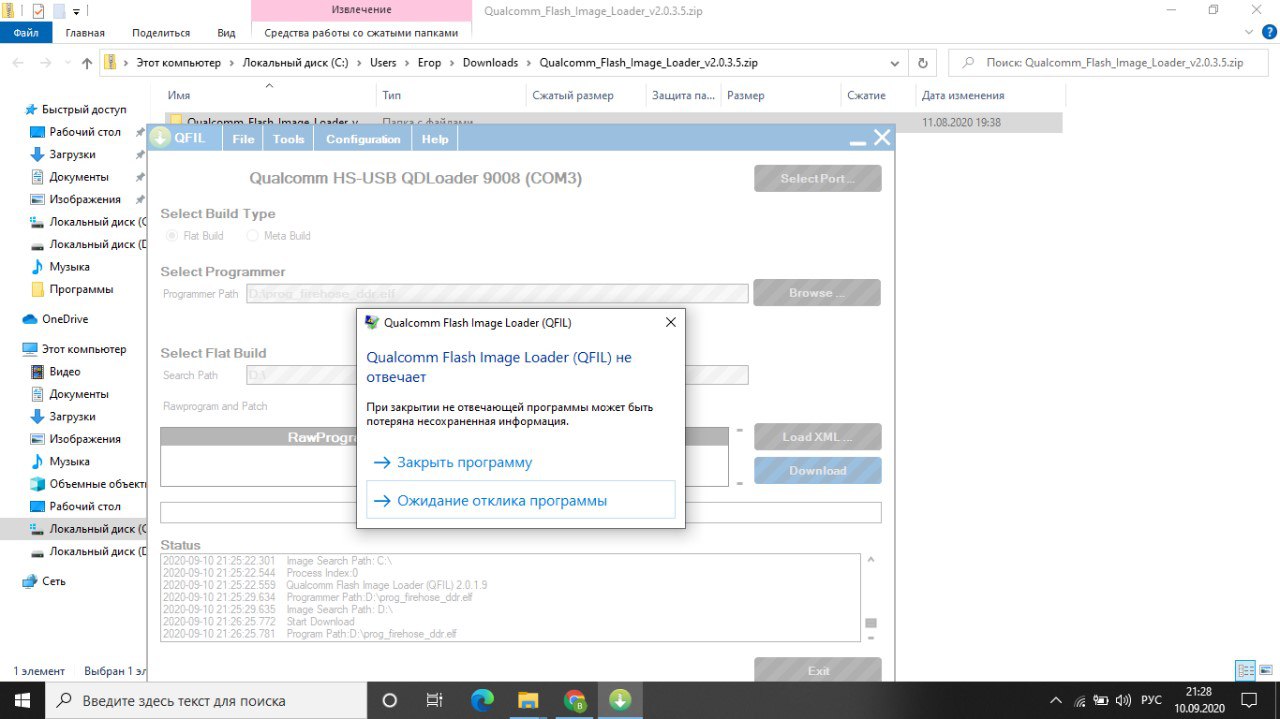Click the Programmer Path input field
The image size is (1280, 719).
pos(497,293)
